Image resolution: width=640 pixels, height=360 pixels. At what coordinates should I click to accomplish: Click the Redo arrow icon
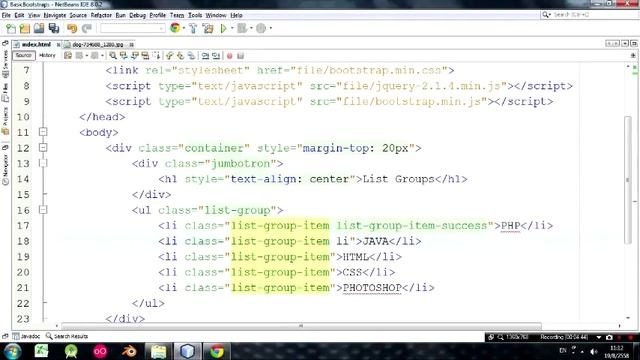tap(87, 28)
